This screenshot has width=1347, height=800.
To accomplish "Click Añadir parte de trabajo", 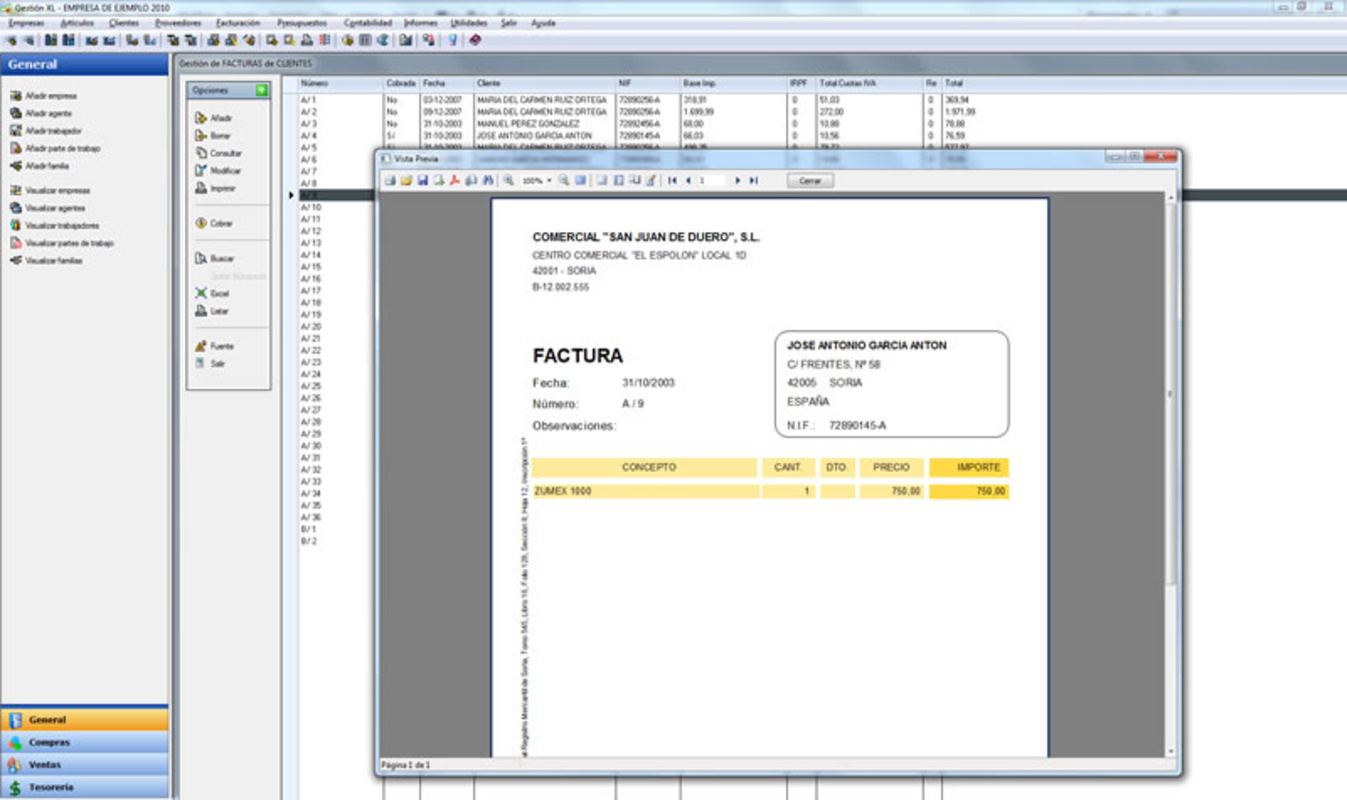I will click(55, 148).
